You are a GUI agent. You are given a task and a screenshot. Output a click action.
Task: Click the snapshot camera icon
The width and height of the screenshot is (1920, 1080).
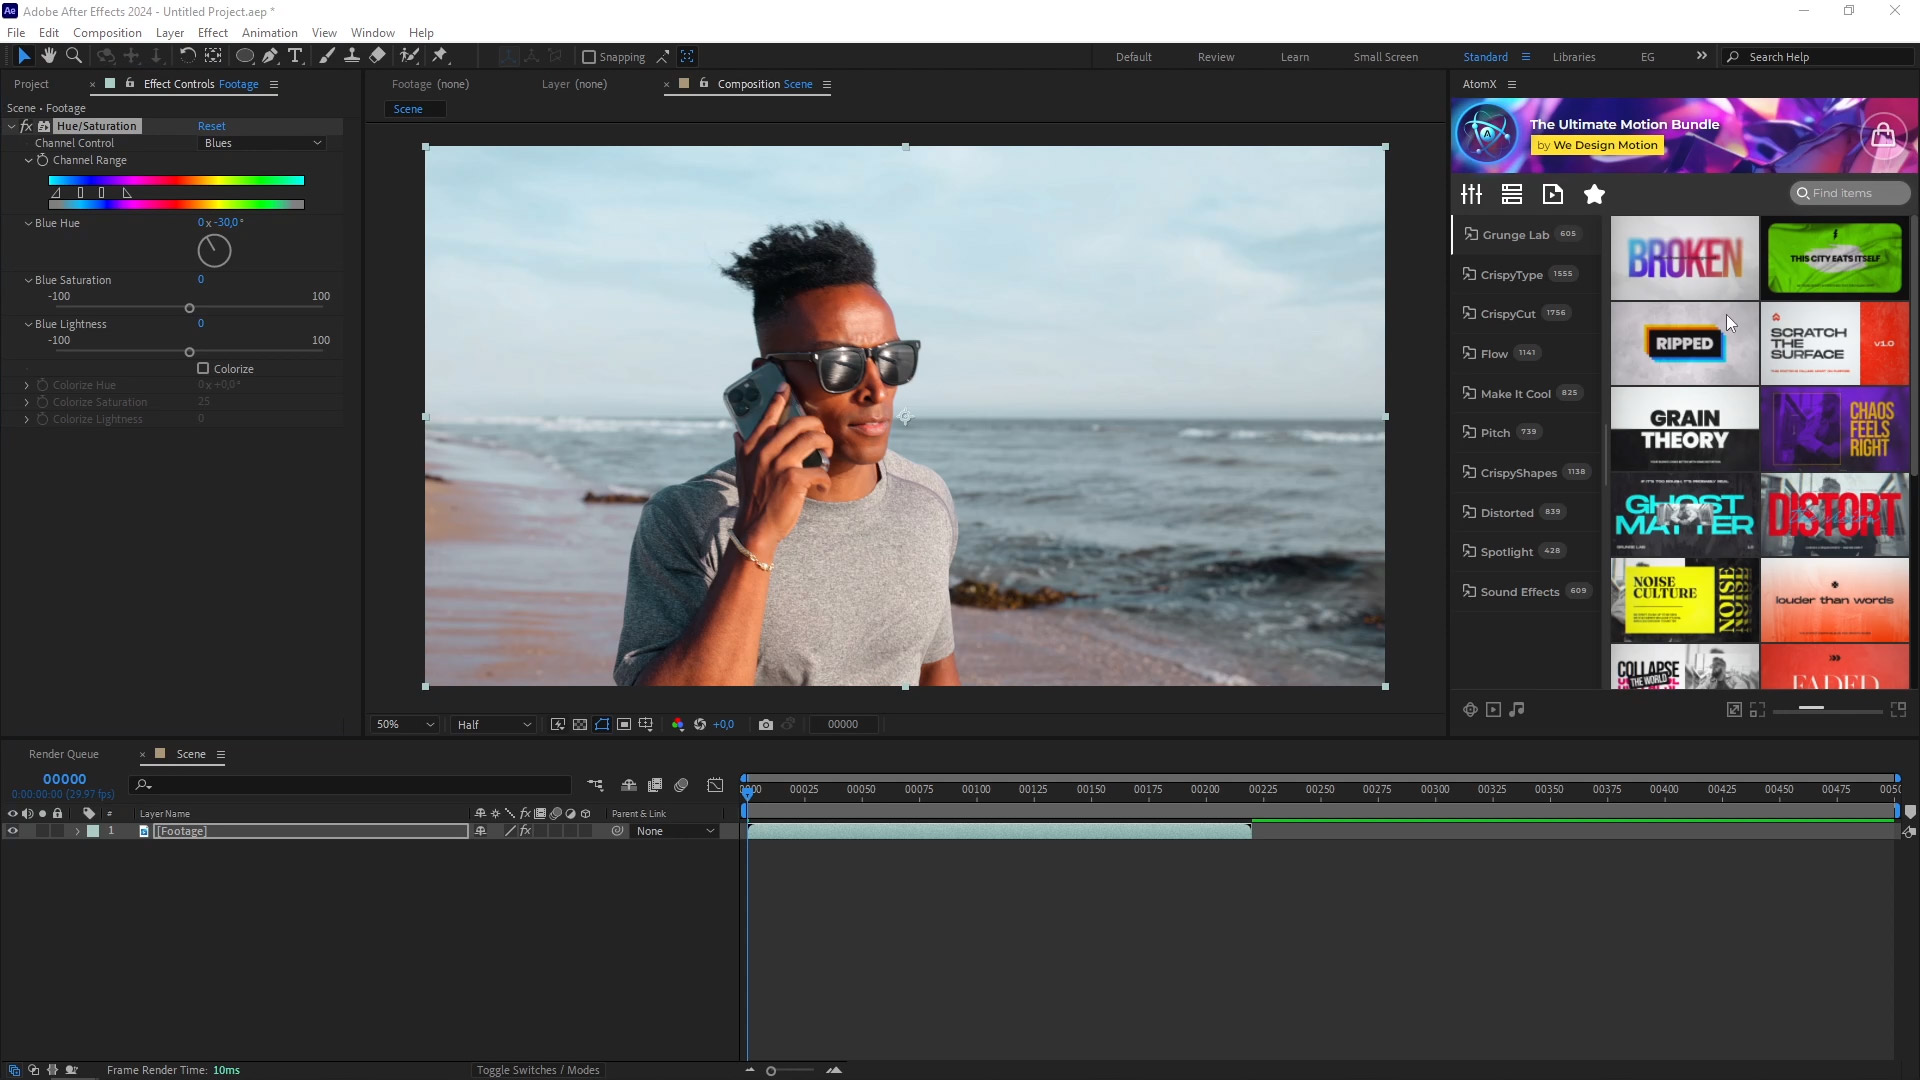click(766, 724)
